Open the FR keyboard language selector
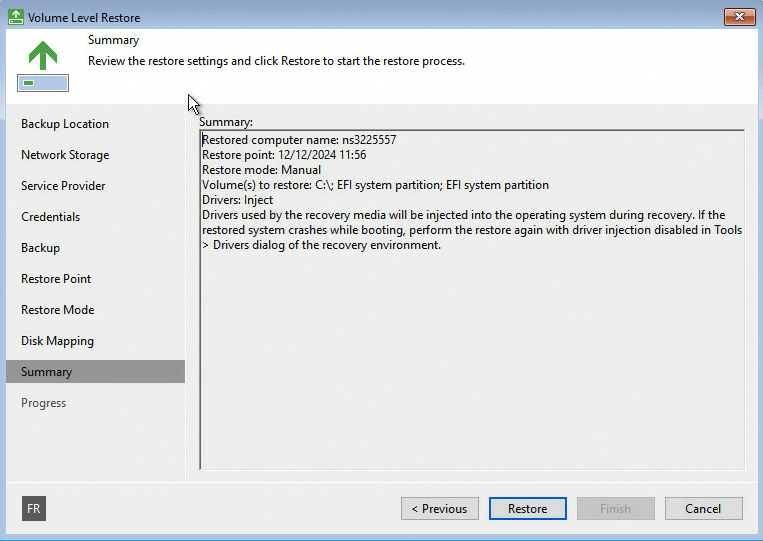763x541 pixels. coord(34,508)
